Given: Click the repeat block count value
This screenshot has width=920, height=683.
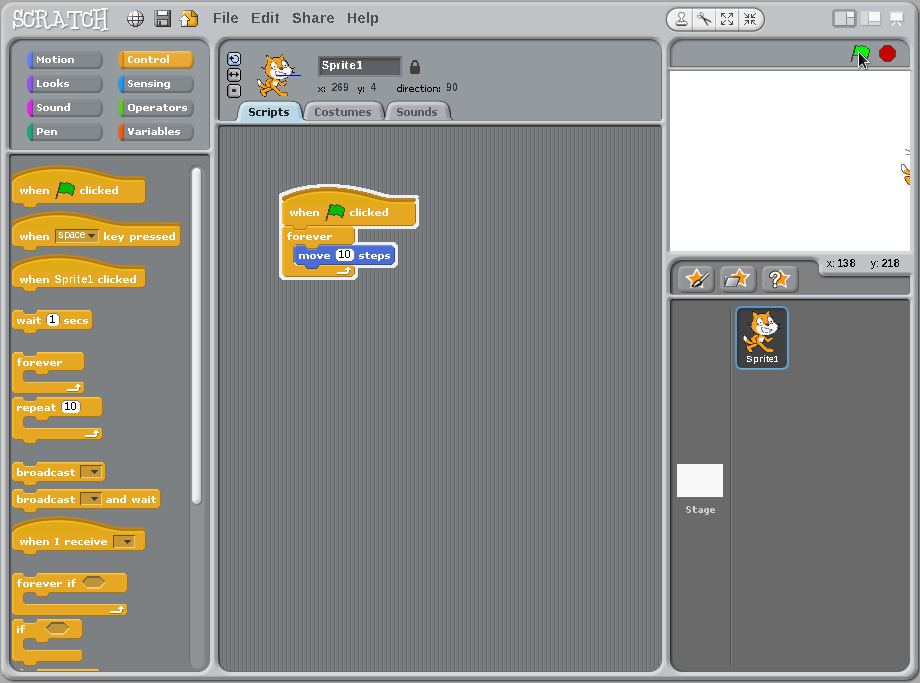Looking at the screenshot, I should click(x=70, y=407).
